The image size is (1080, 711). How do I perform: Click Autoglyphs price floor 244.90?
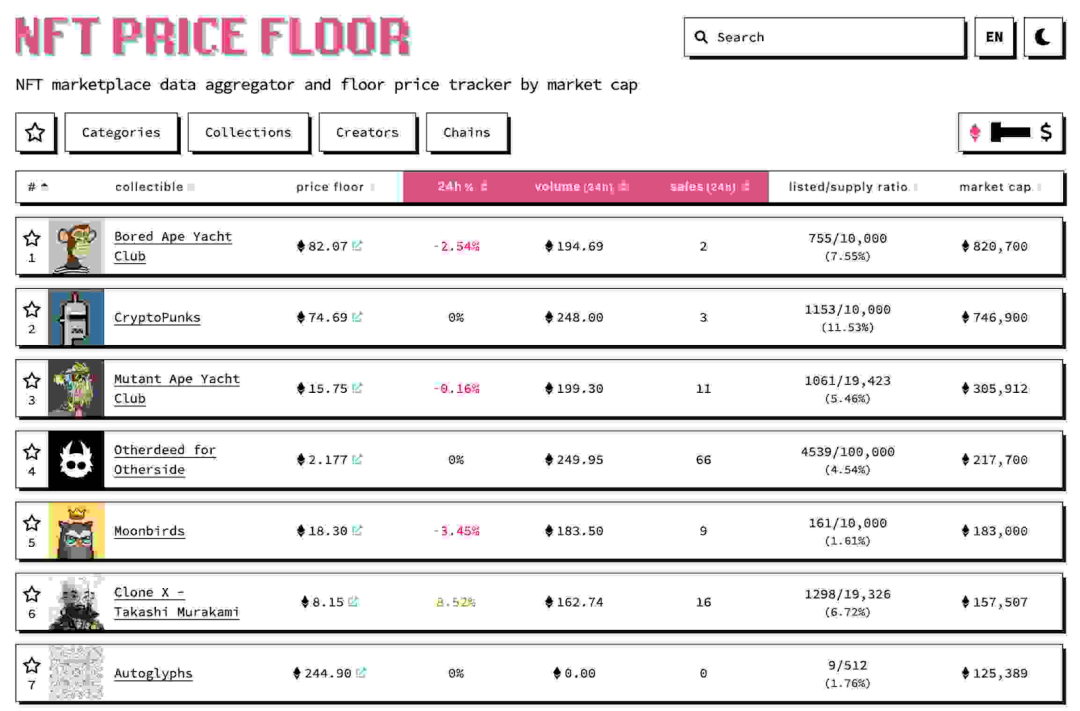(x=322, y=672)
